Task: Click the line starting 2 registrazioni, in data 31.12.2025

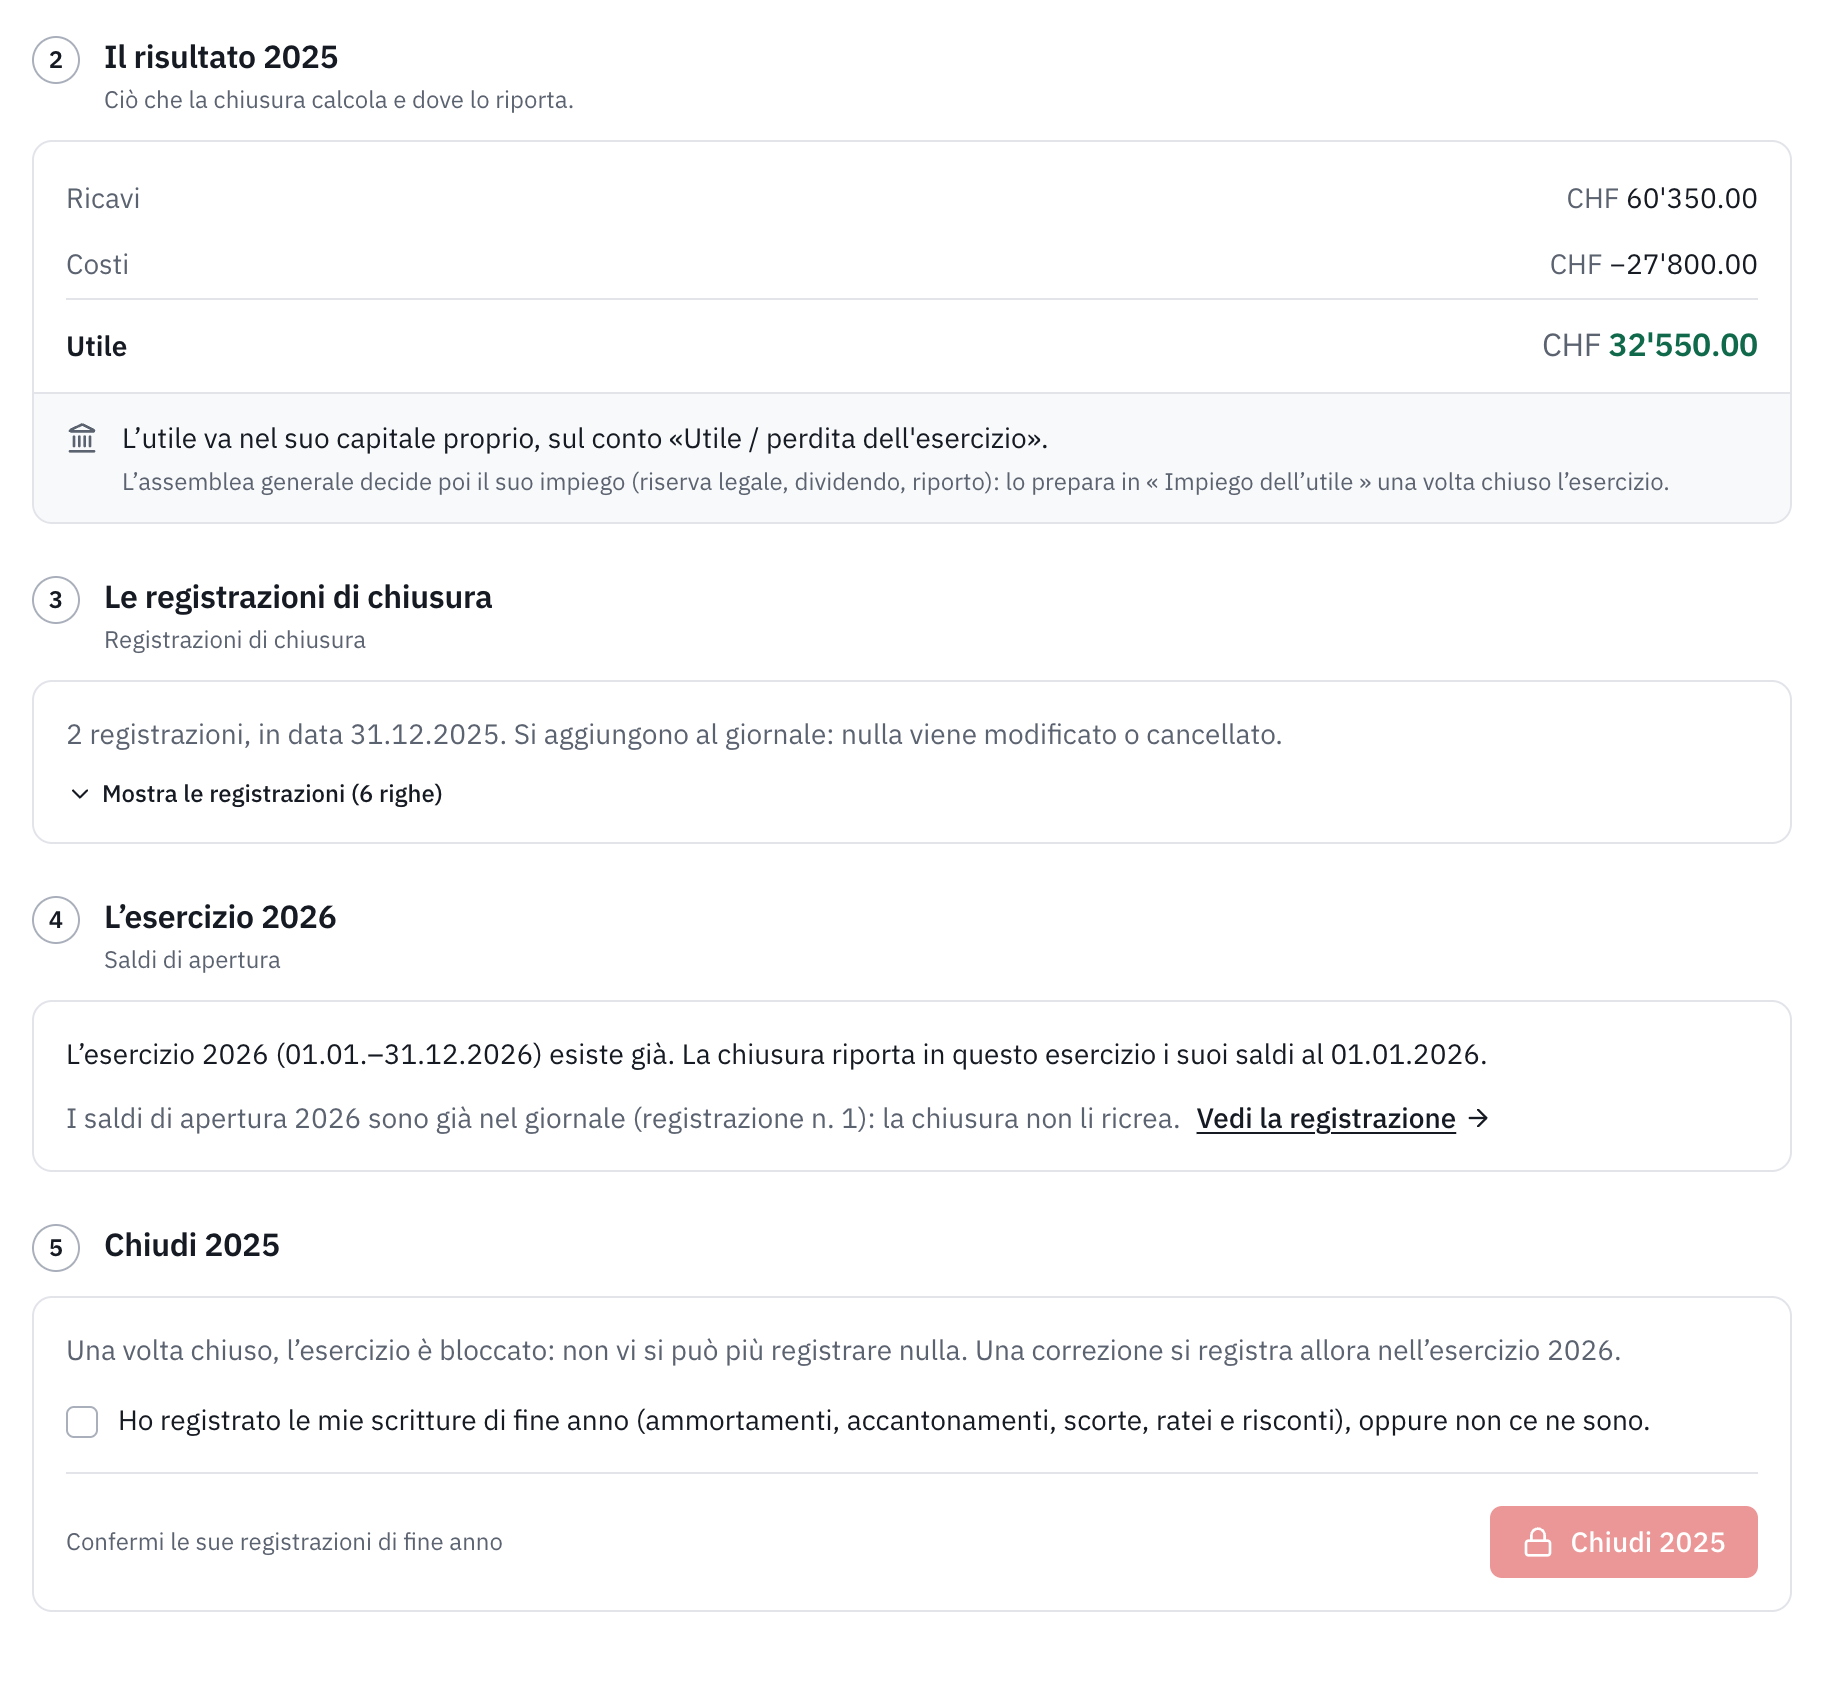Action: 674,735
